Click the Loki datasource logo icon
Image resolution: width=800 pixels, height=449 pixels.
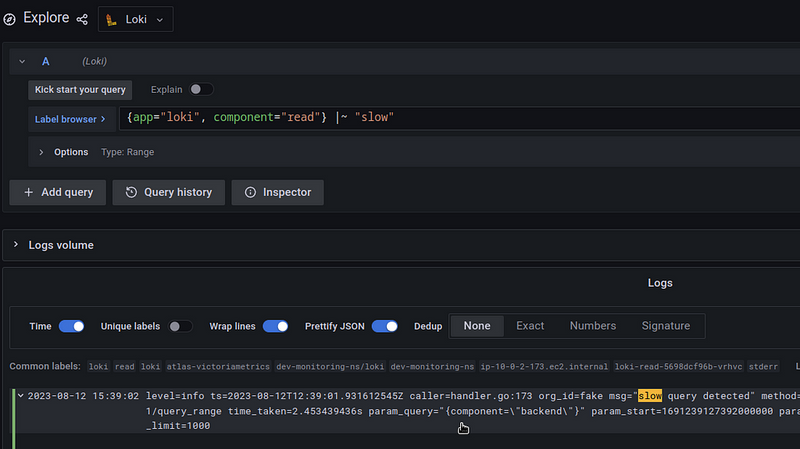(x=113, y=19)
